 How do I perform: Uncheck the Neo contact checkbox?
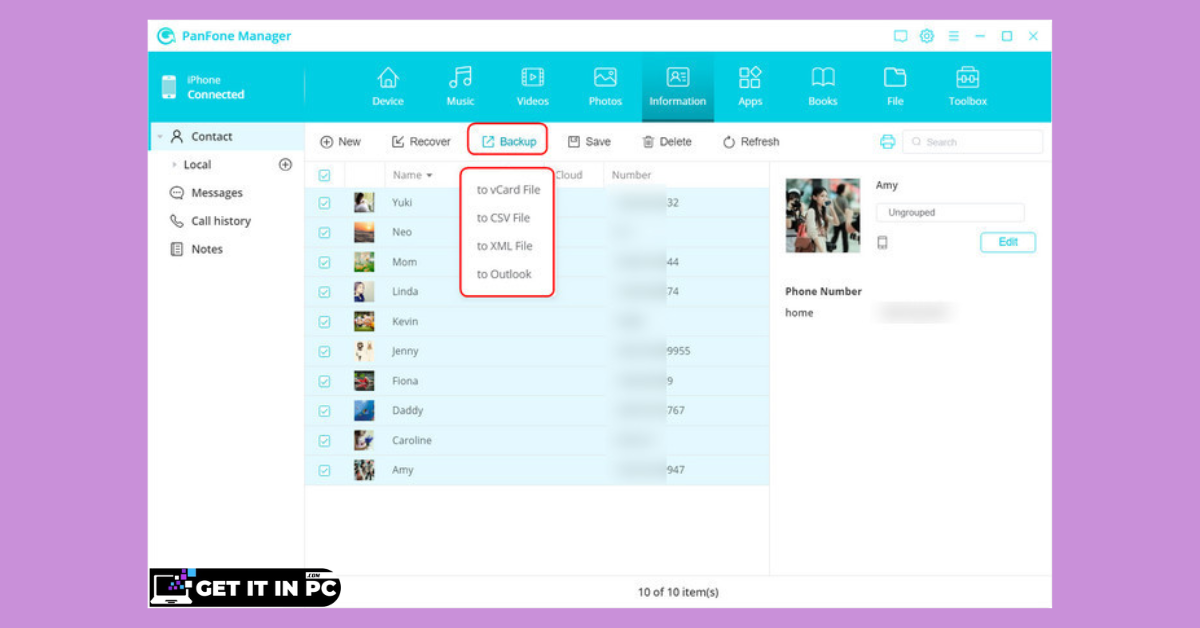click(x=324, y=233)
